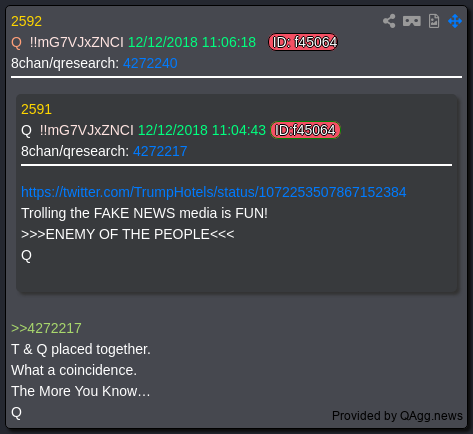Open the TrumpHotels twitter status link

click(x=214, y=192)
